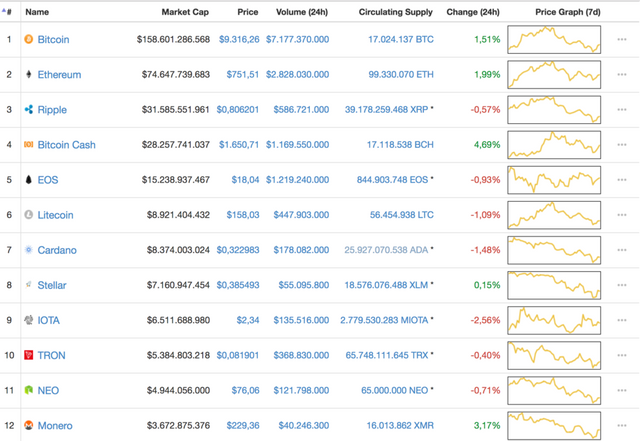This screenshot has width=640, height=441.
Task: Open the more-options dots for Bitcoin Cash row
Action: point(622,145)
